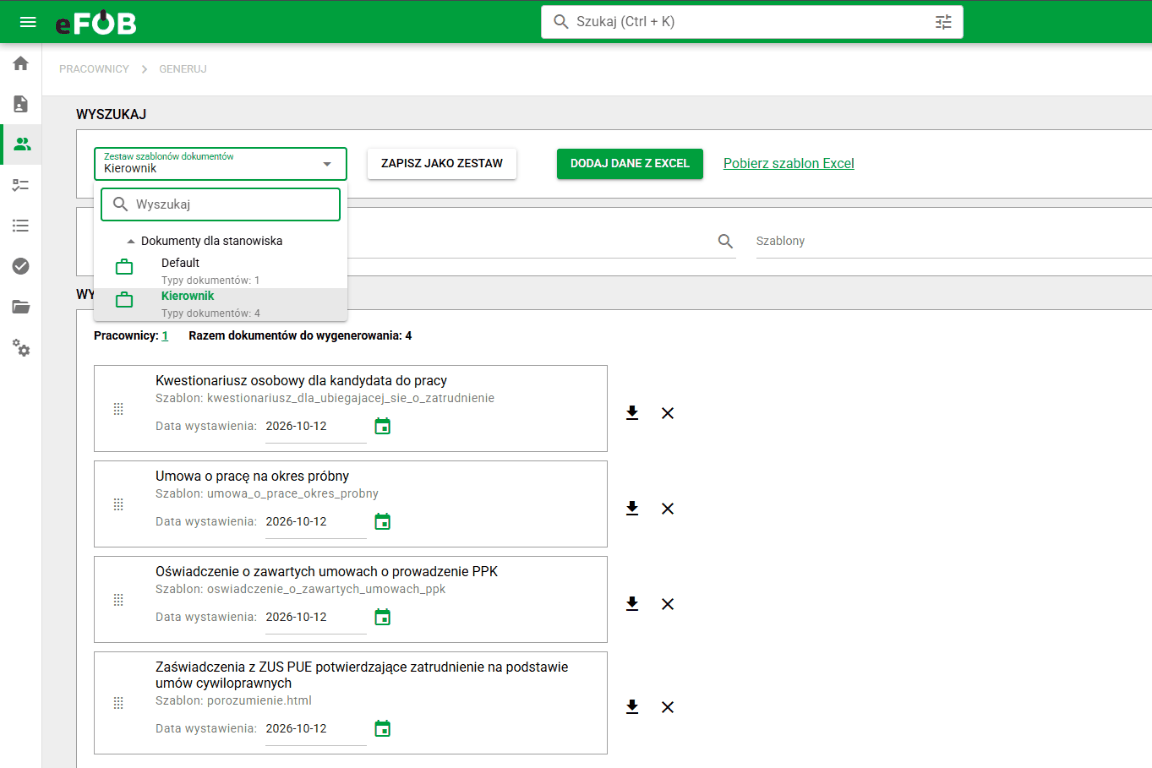The width and height of the screenshot is (1152, 768).
Task: Open employees (people) sidebar icon
Action: tap(22, 144)
